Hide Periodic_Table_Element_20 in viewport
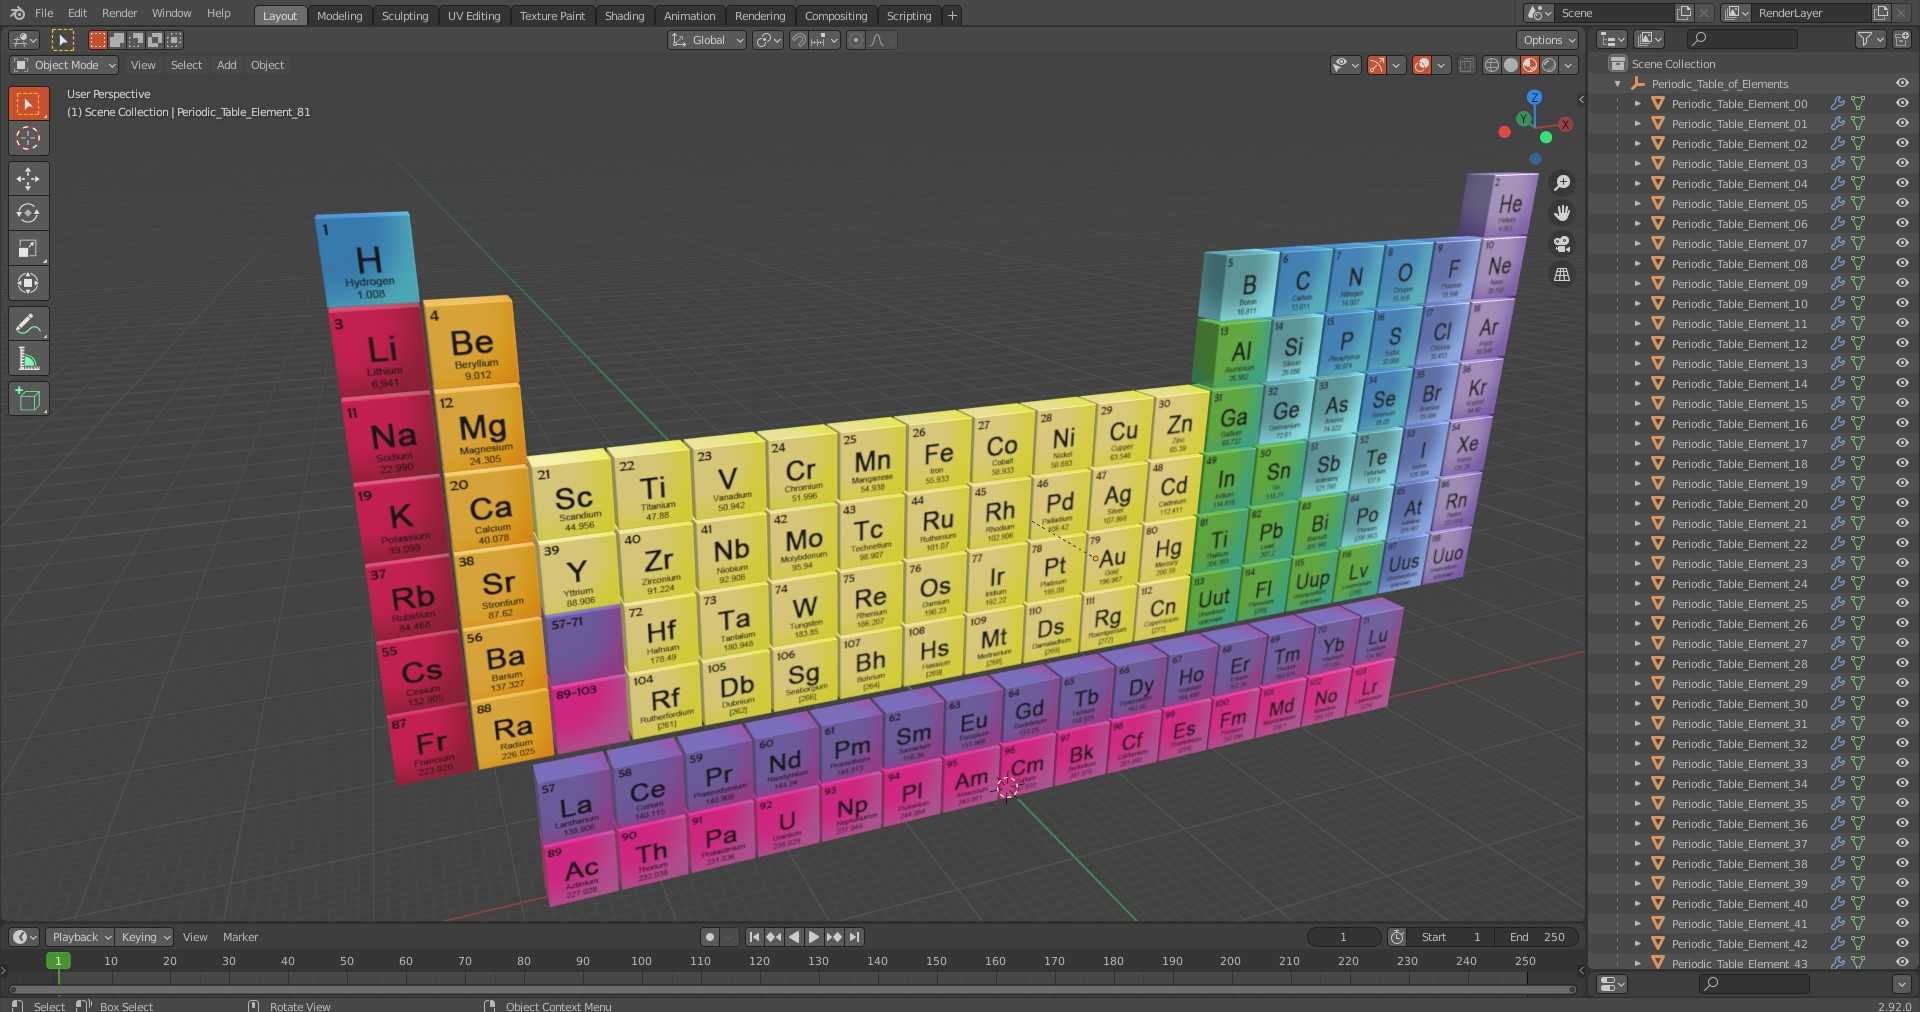This screenshot has height=1012, width=1920. coord(1902,503)
